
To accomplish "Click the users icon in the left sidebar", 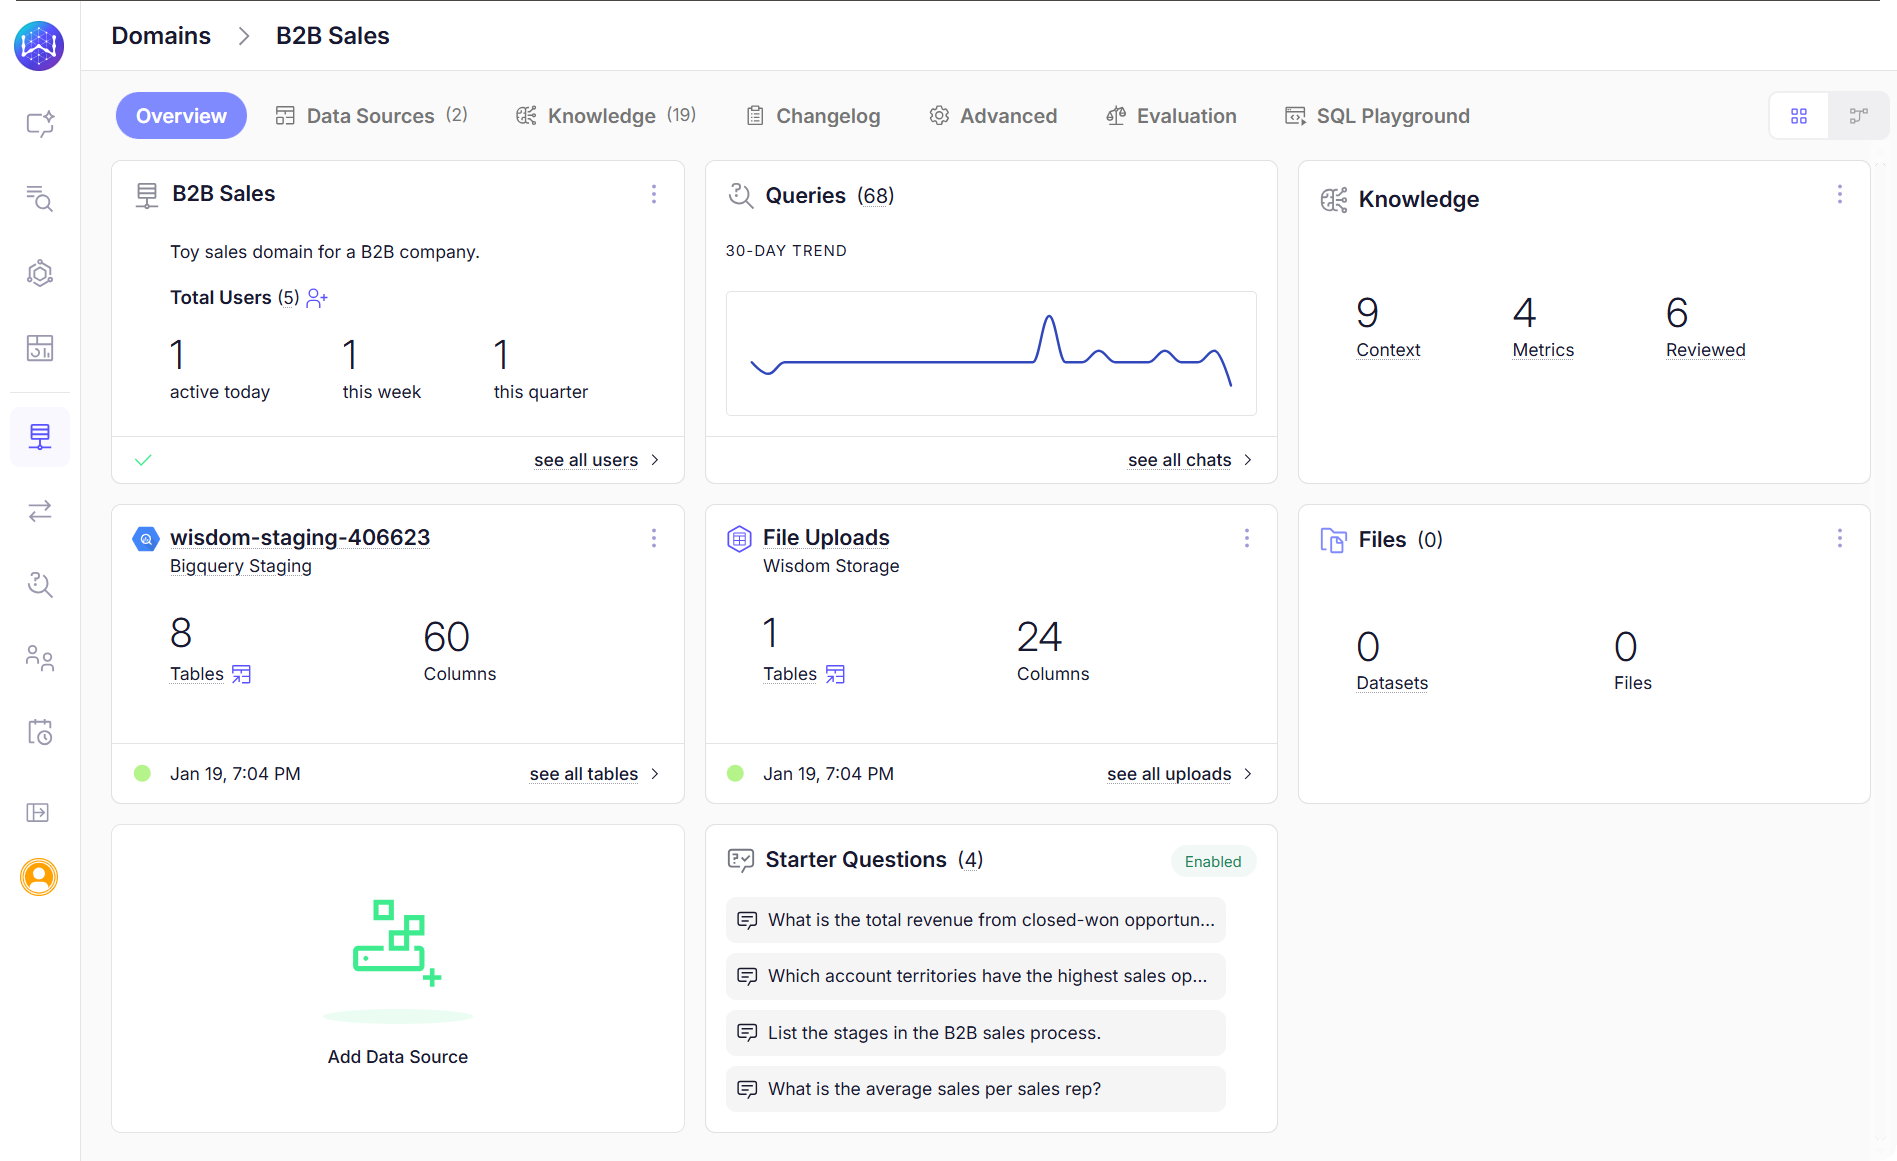I will click(x=40, y=658).
